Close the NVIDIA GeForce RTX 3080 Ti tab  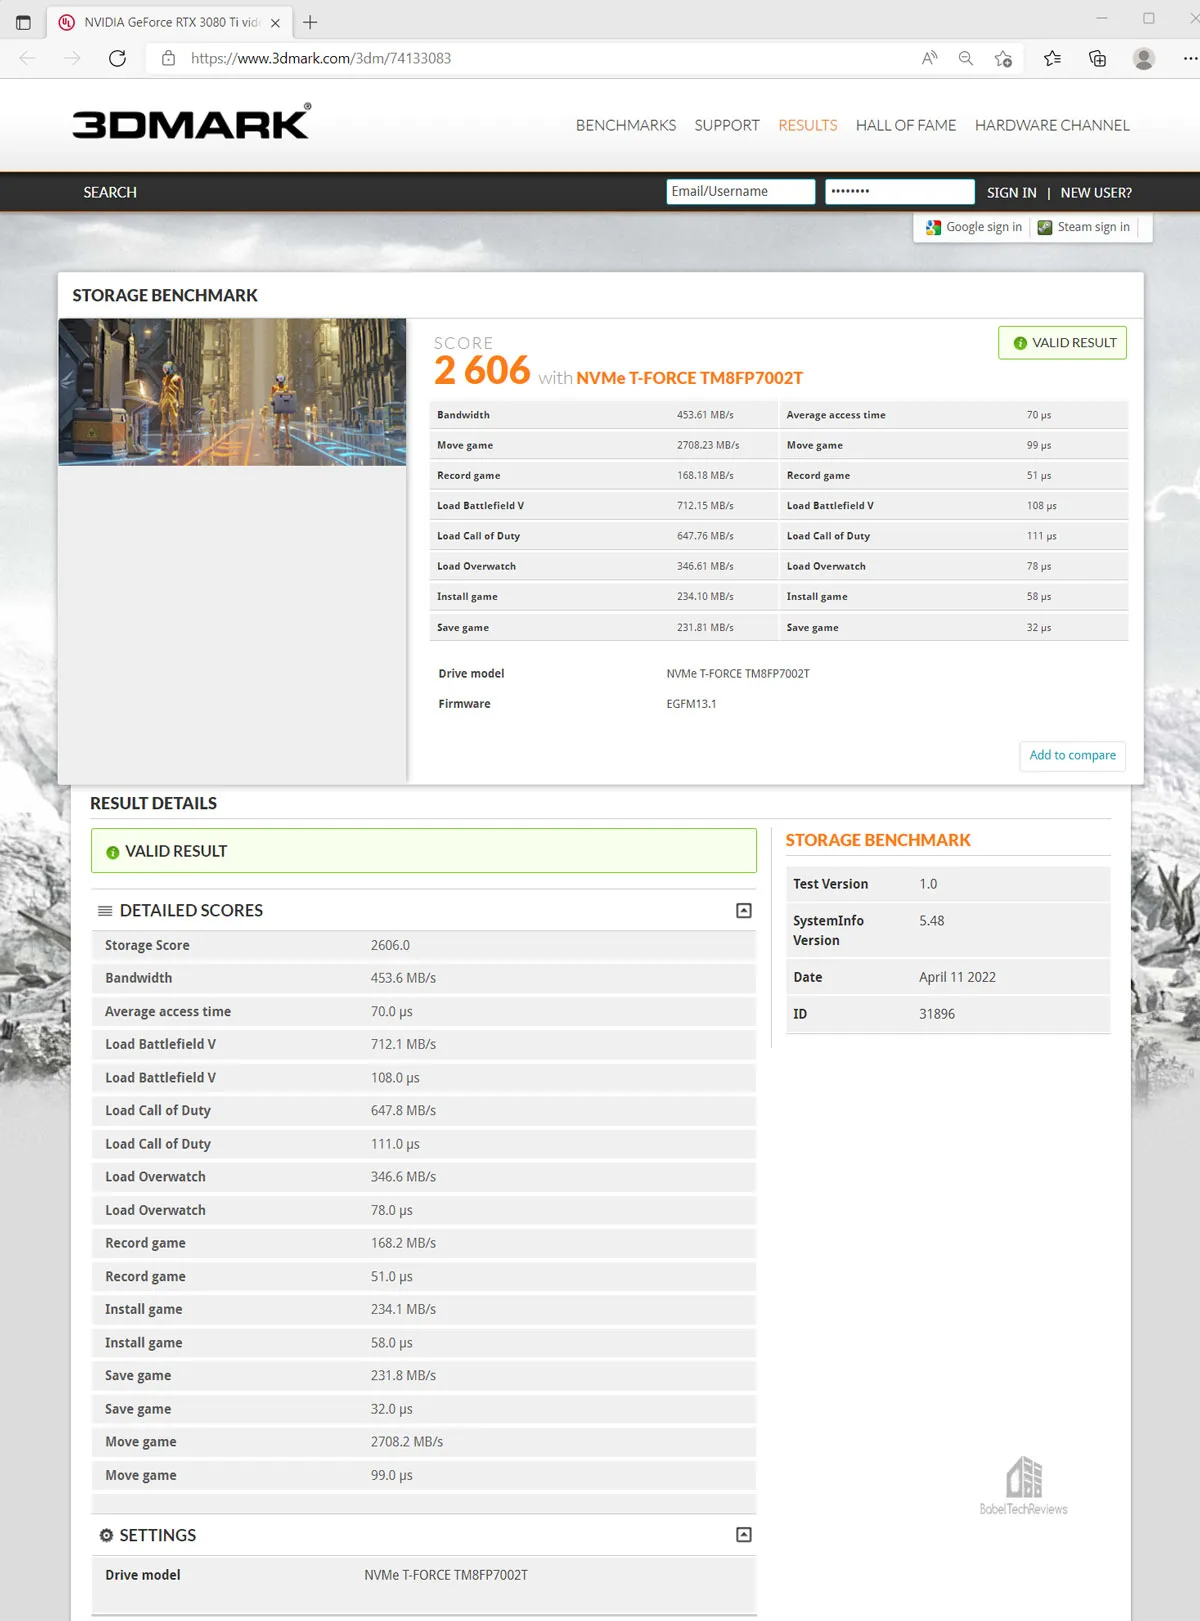point(275,22)
